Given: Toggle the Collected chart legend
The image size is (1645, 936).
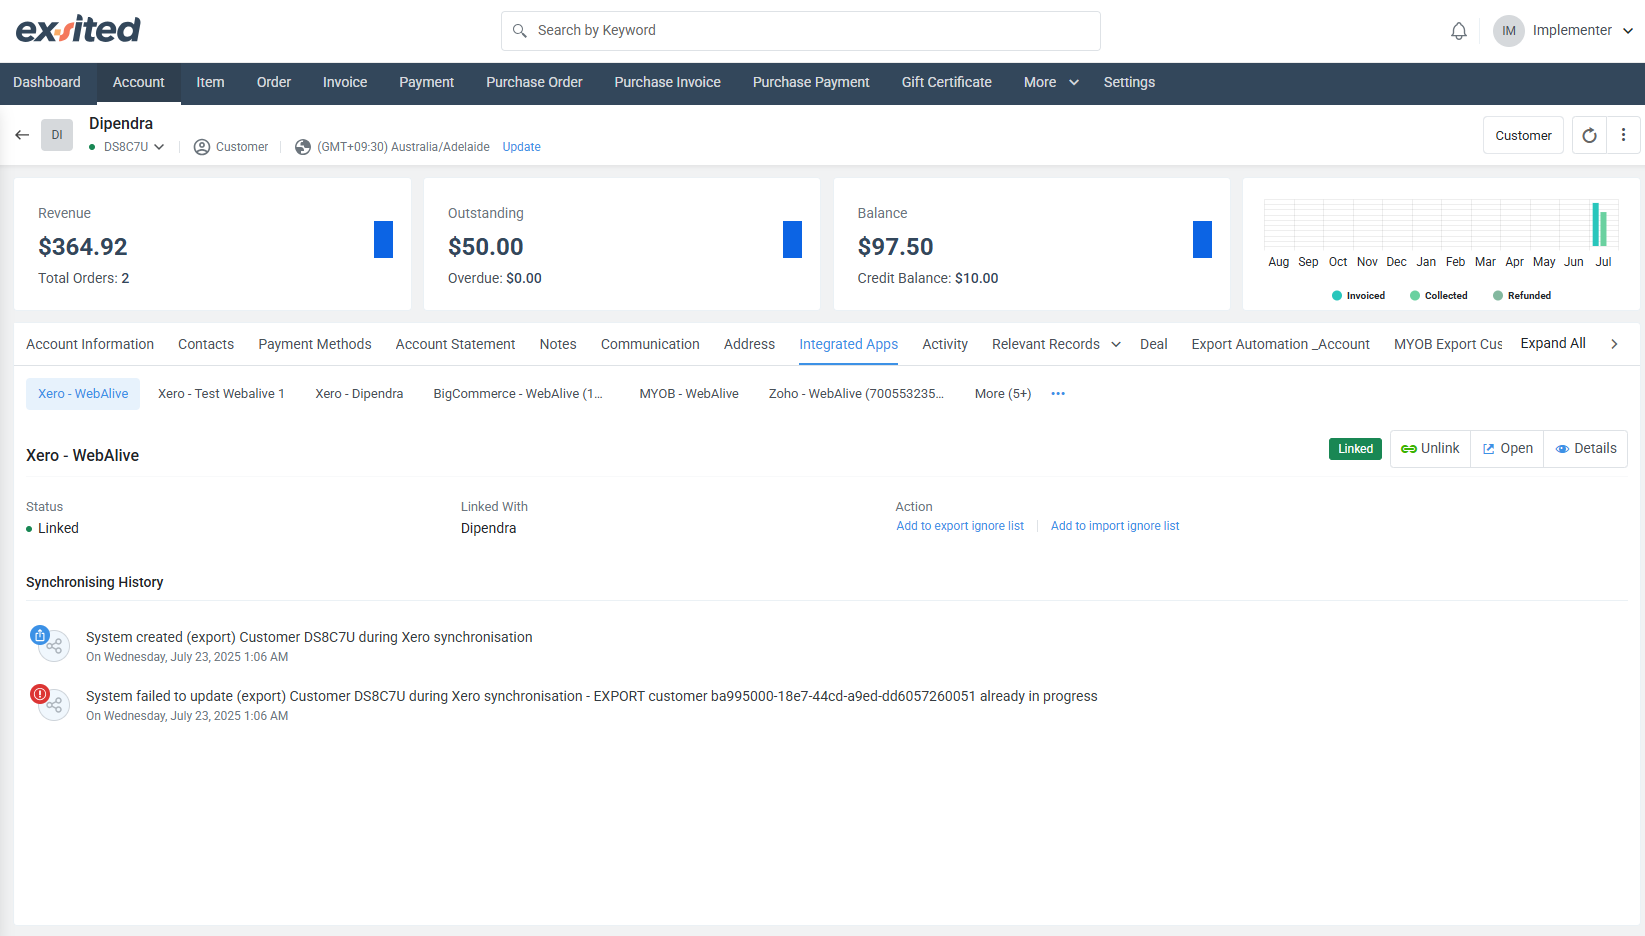Looking at the screenshot, I should pyautogui.click(x=1439, y=296).
